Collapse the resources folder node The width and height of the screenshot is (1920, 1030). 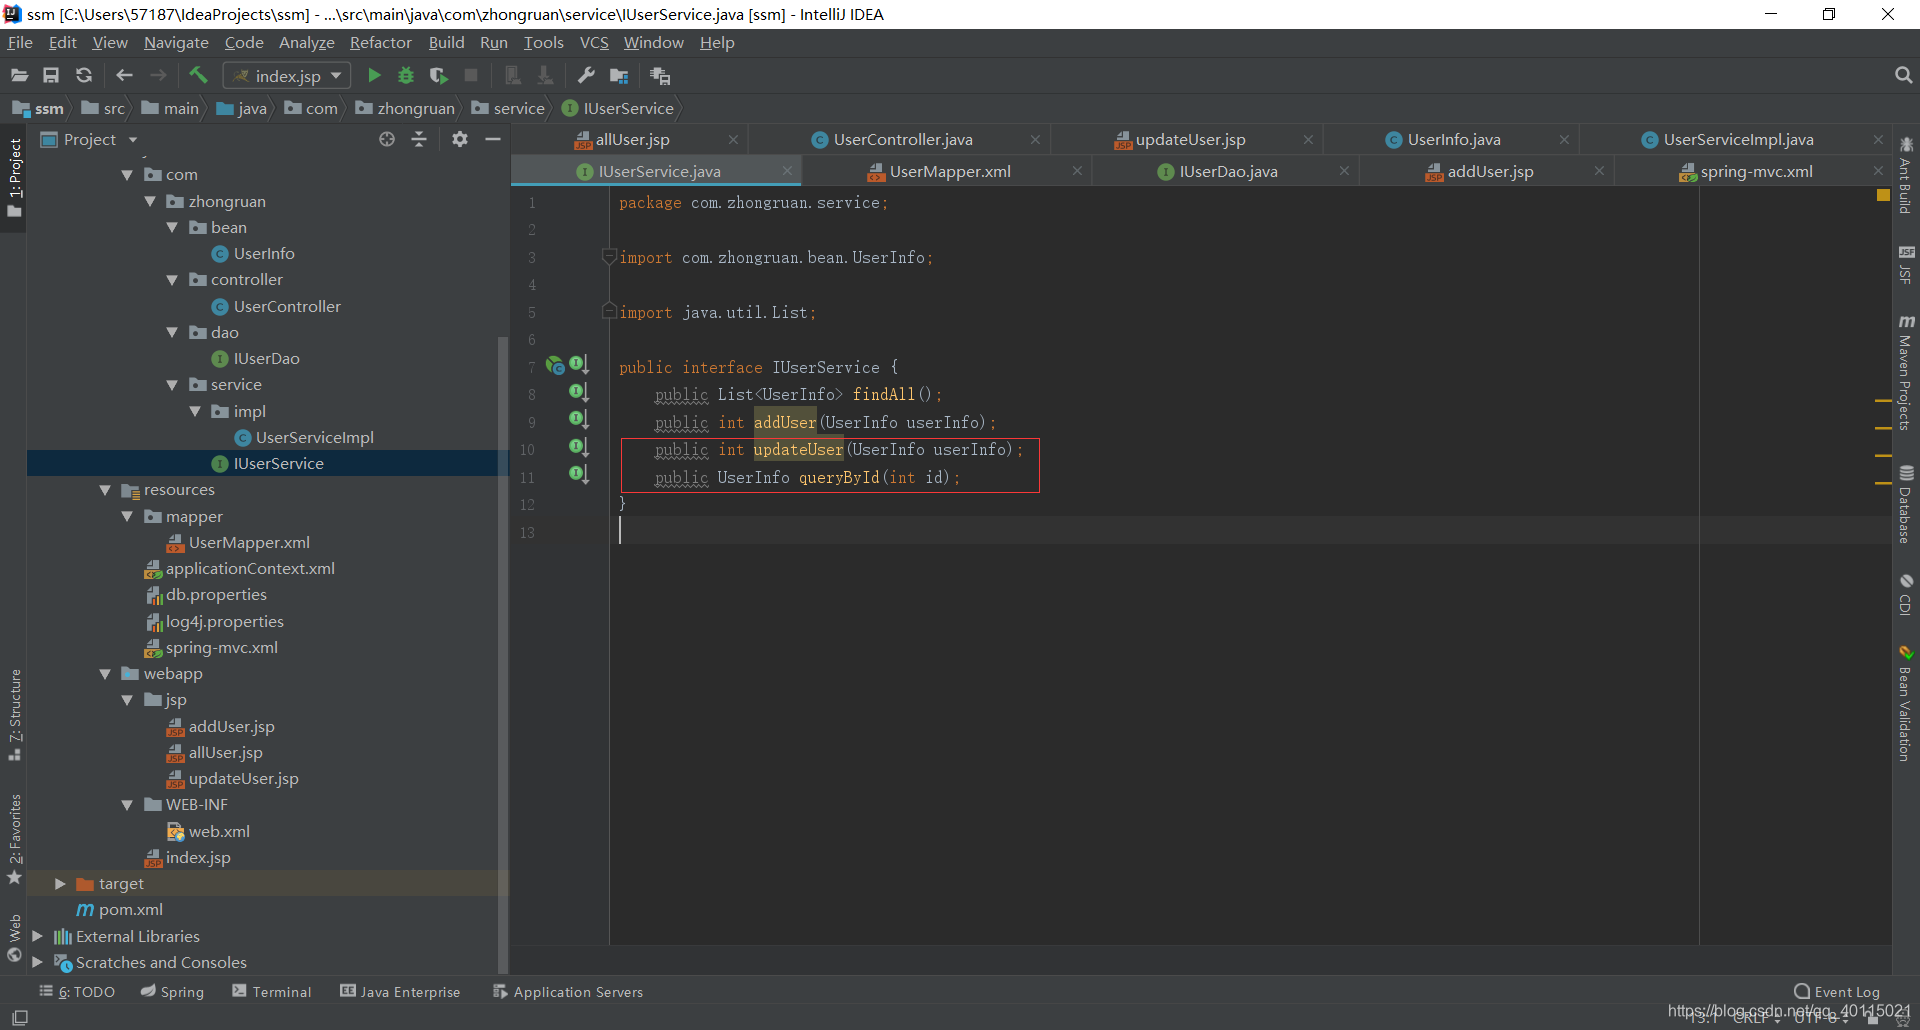pyautogui.click(x=105, y=490)
